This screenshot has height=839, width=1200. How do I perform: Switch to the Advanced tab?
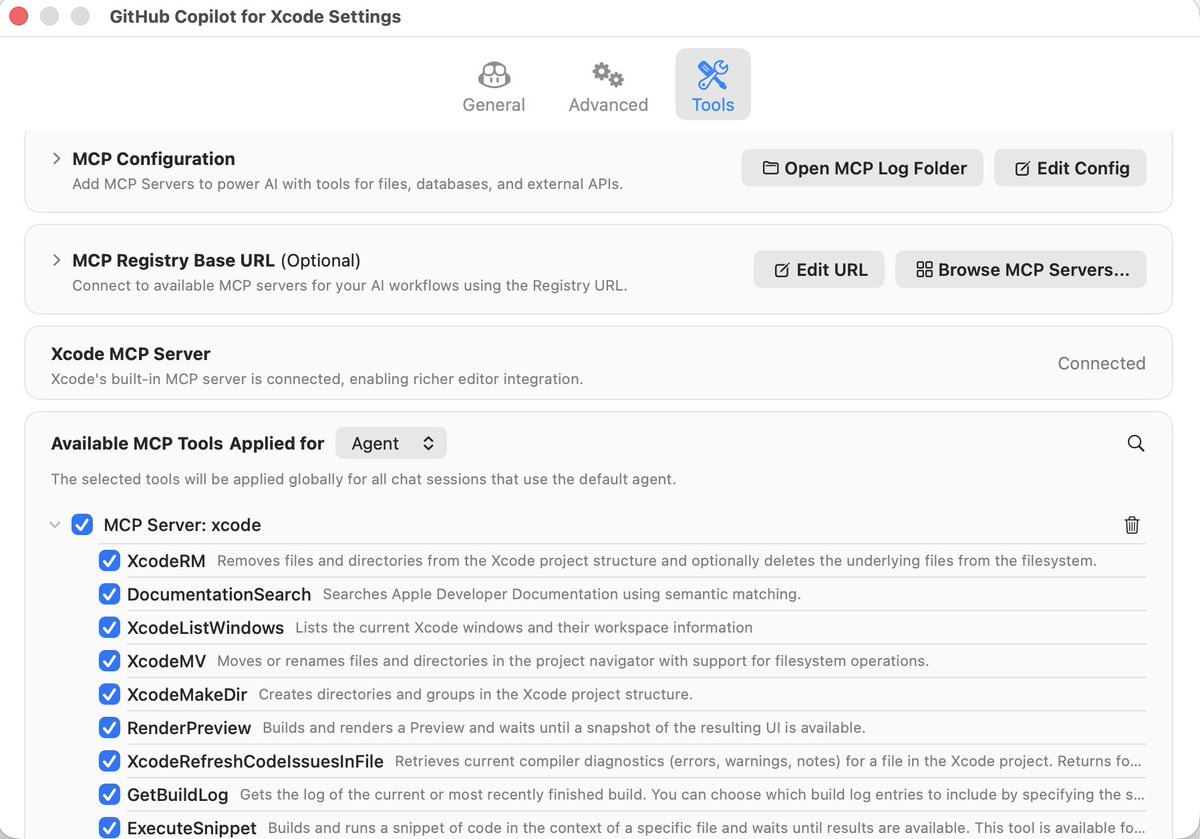[608, 85]
